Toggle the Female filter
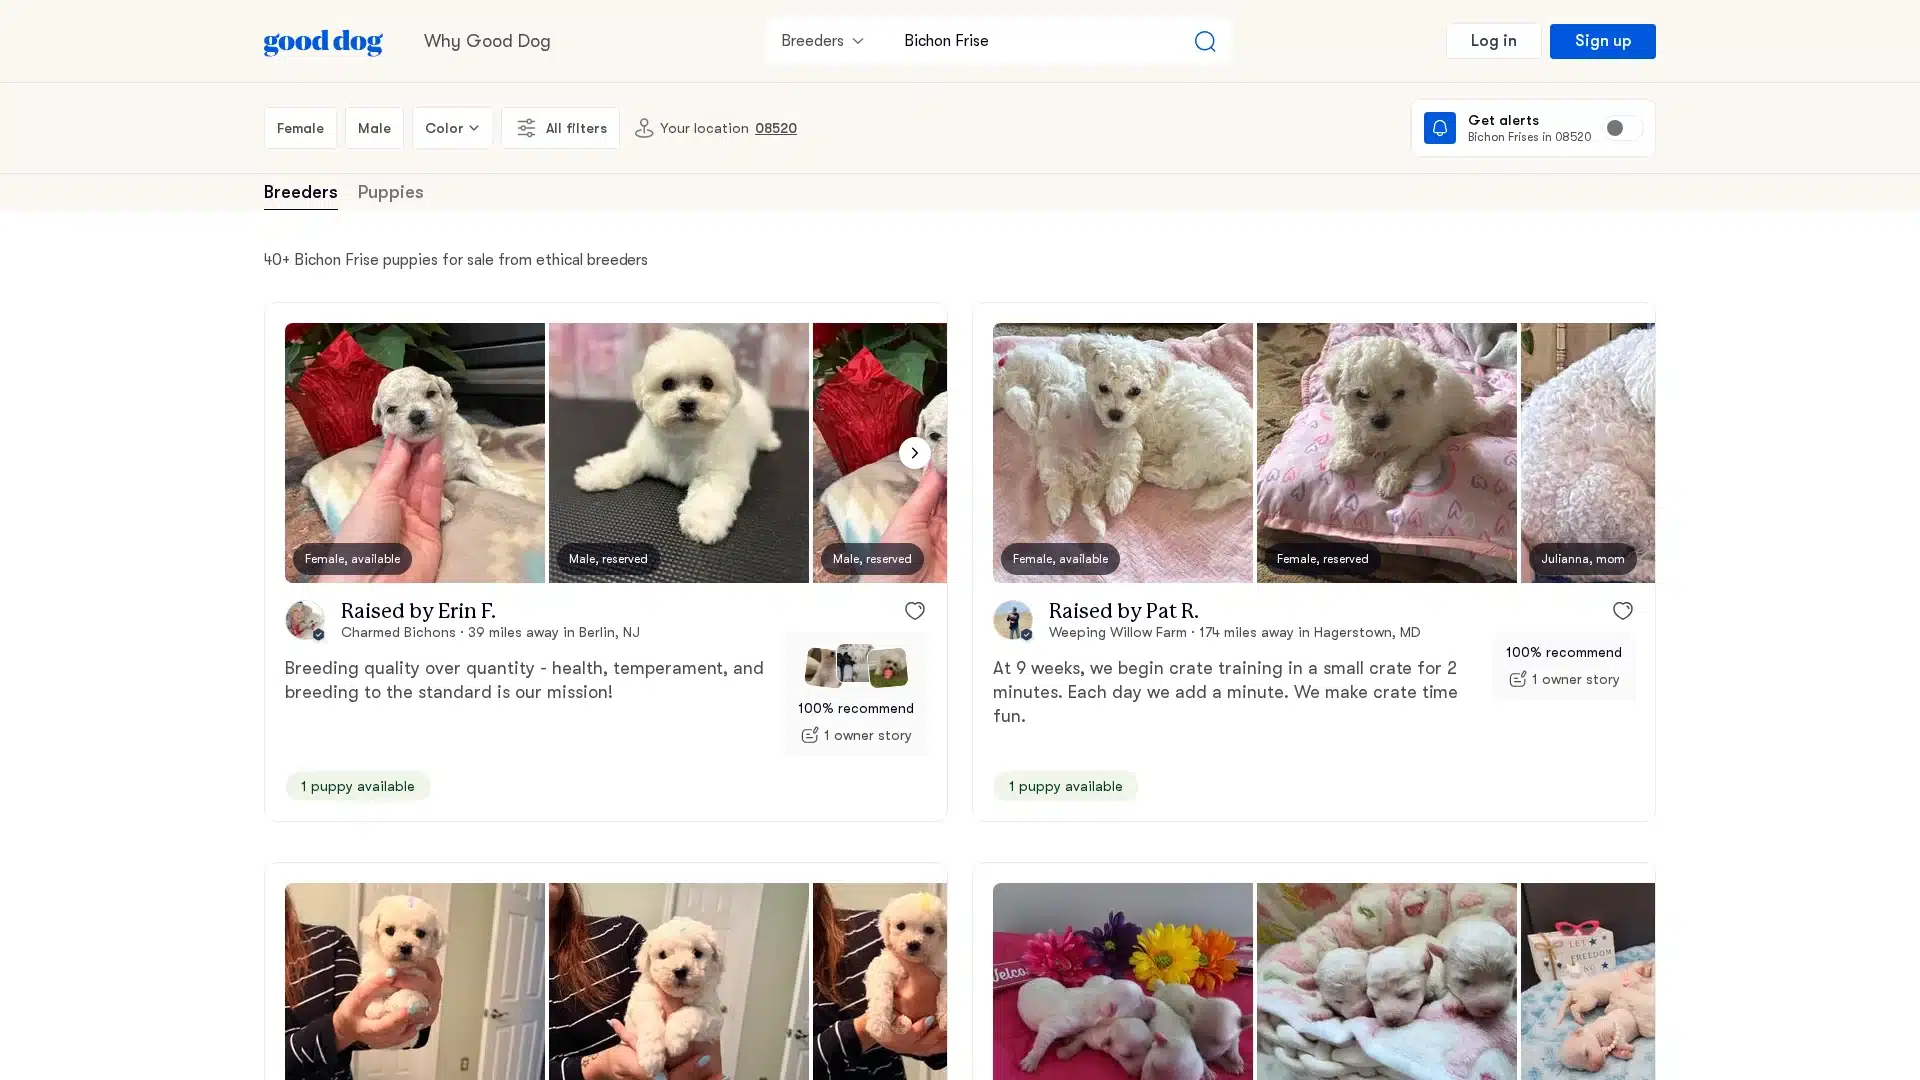Image resolution: width=1920 pixels, height=1080 pixels. [300, 128]
